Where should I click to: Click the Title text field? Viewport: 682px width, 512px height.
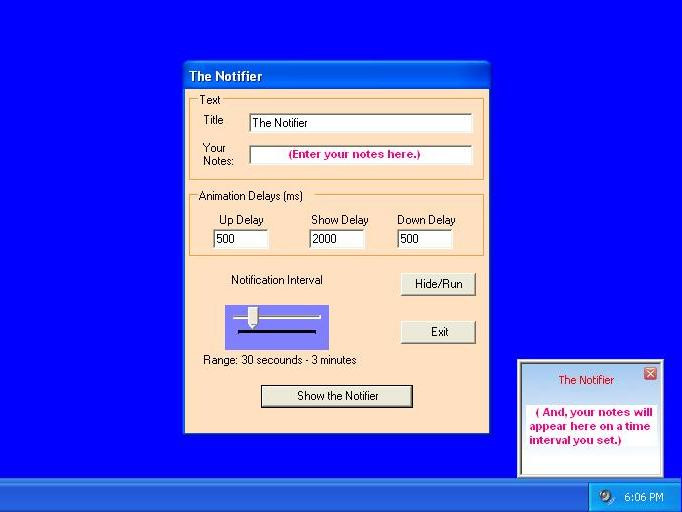click(x=360, y=123)
